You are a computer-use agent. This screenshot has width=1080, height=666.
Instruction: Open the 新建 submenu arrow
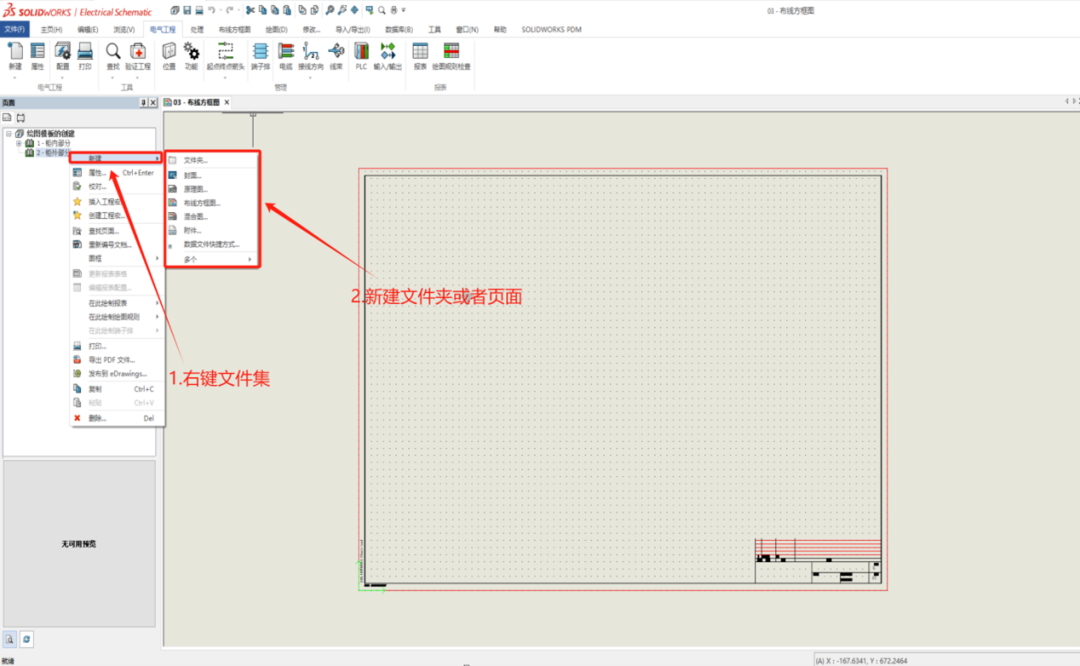coord(158,157)
